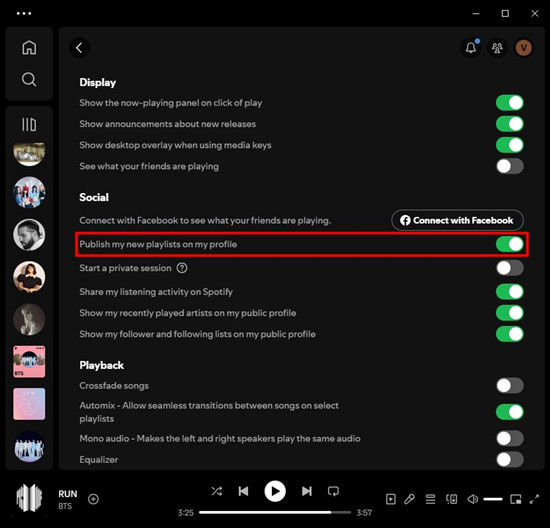Toggle Publish my new playlists on profile

click(510, 244)
